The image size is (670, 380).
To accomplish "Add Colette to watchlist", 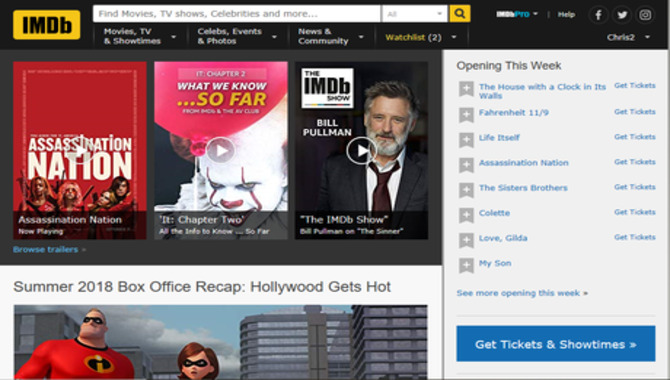I will tap(466, 215).
